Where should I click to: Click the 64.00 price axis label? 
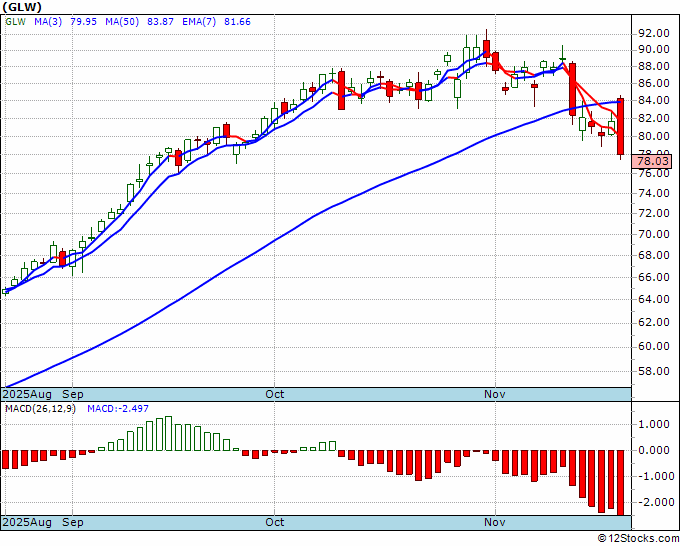pyautogui.click(x=654, y=299)
